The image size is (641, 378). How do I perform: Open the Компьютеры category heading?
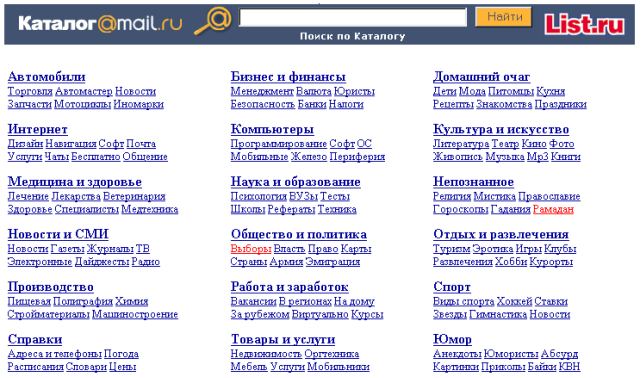(x=272, y=130)
